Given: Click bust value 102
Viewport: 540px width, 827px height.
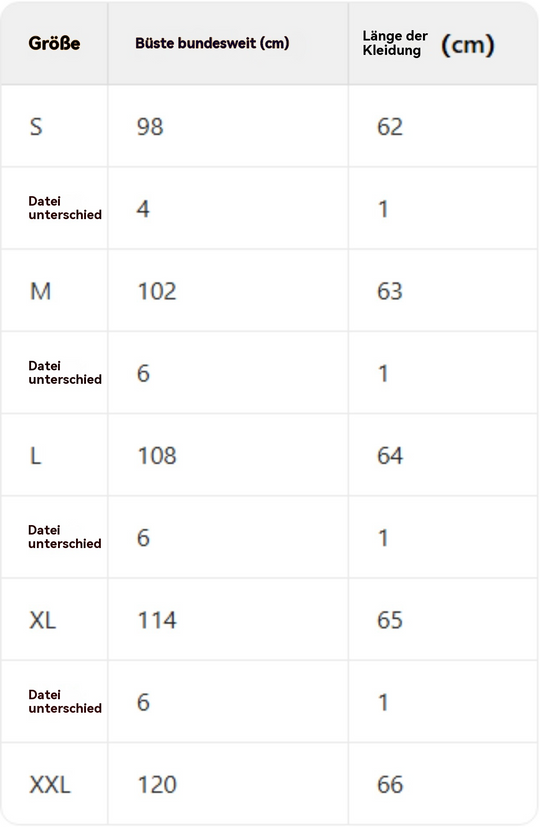Looking at the screenshot, I should tap(157, 291).
